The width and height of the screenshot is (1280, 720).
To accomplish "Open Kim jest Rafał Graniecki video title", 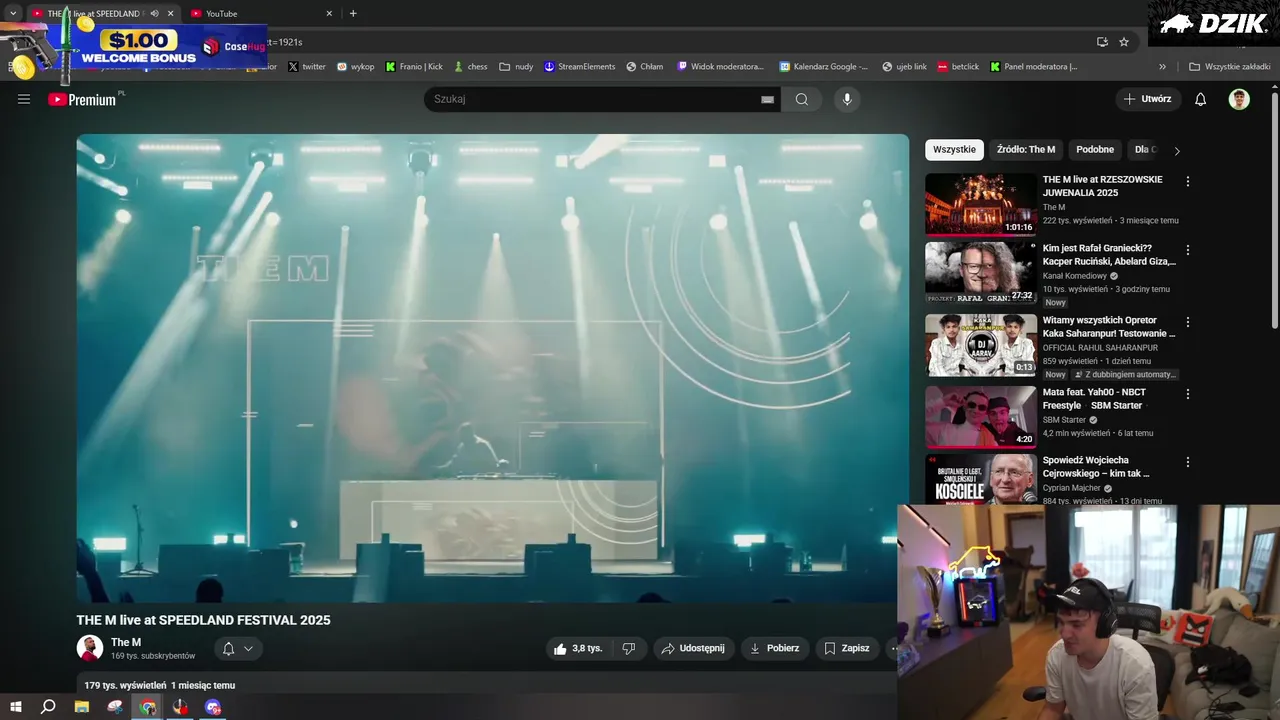I will tap(1109, 254).
